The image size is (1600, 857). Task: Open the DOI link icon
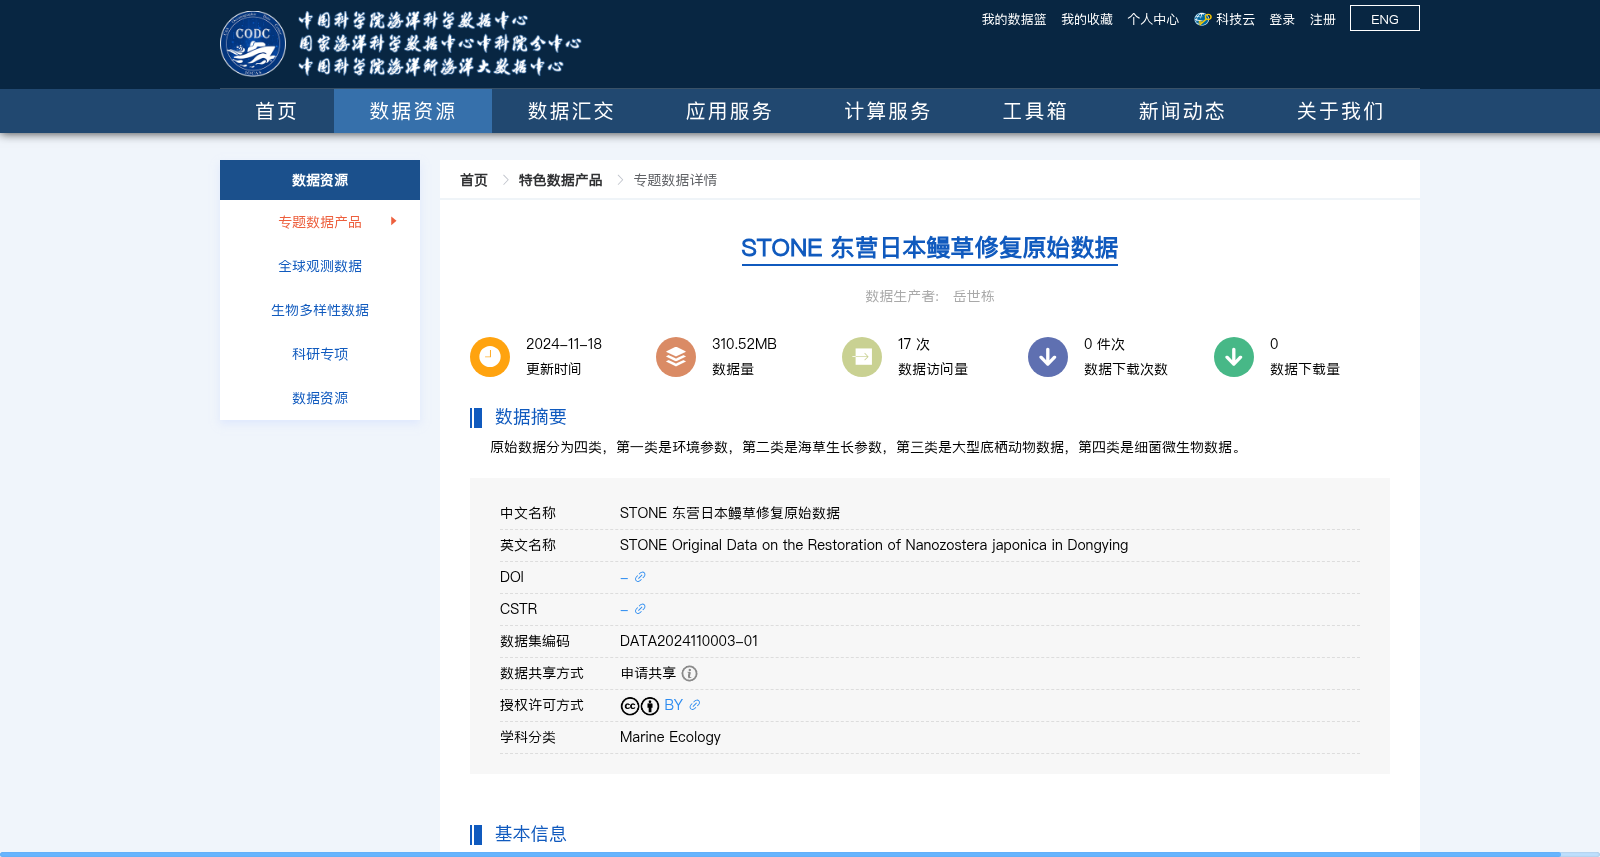coord(640,577)
